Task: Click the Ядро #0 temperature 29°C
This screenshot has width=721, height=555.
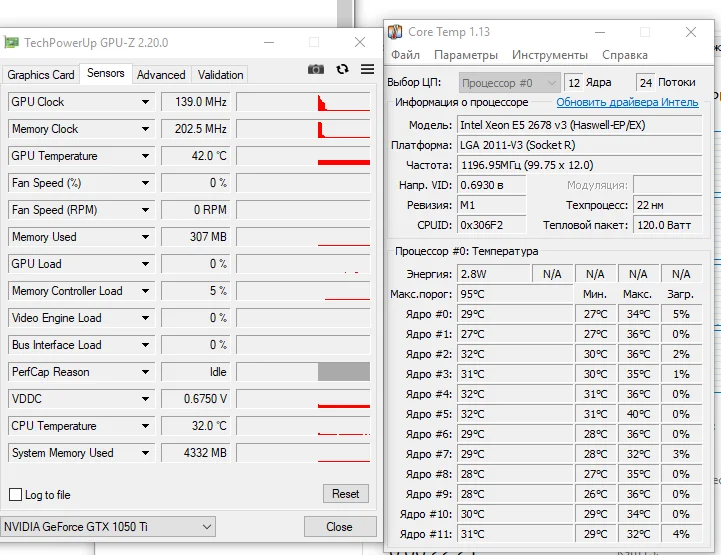Action: pyautogui.click(x=515, y=314)
